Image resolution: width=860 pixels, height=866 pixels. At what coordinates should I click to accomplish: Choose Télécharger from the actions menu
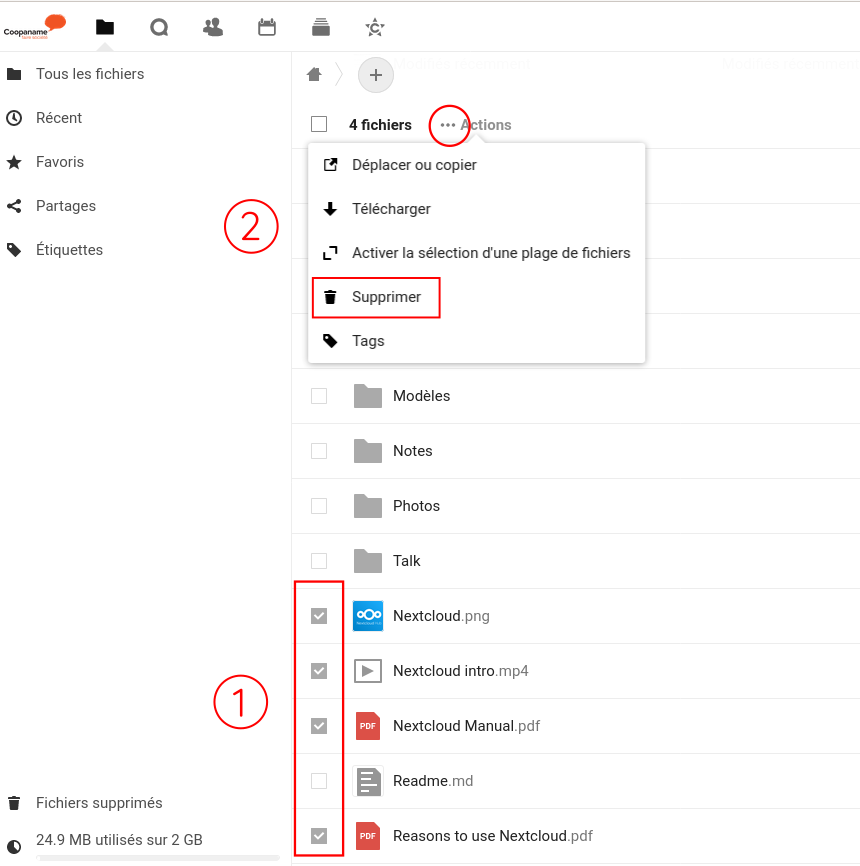coord(390,209)
